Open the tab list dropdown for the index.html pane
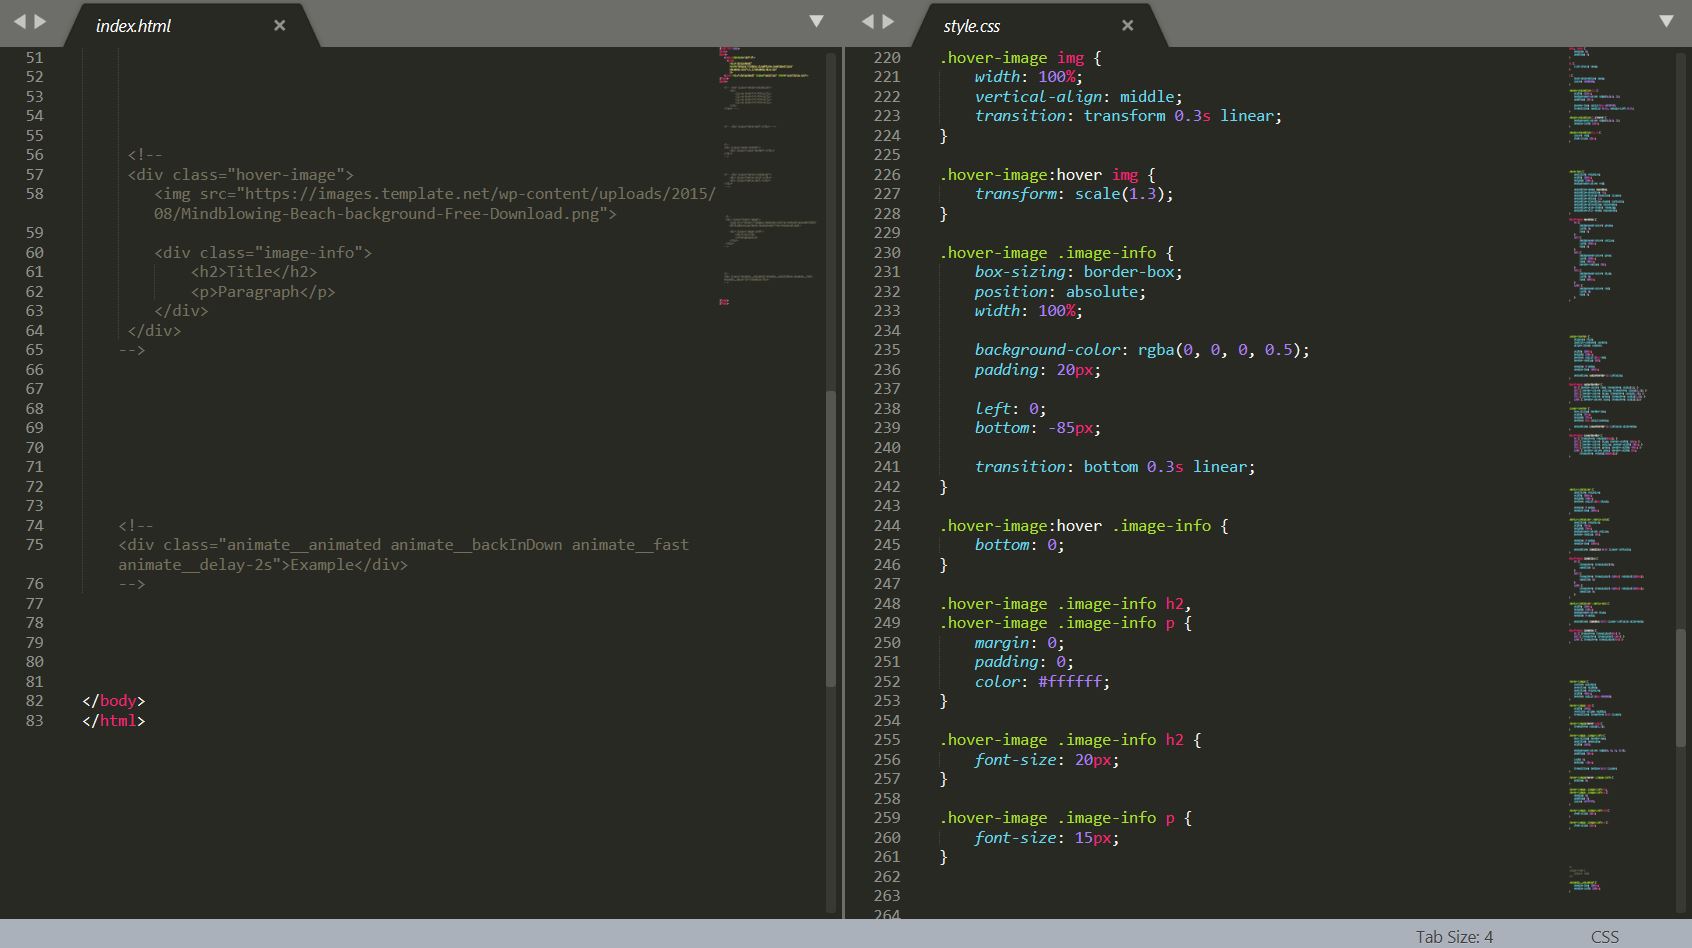This screenshot has height=948, width=1692. pos(816,21)
